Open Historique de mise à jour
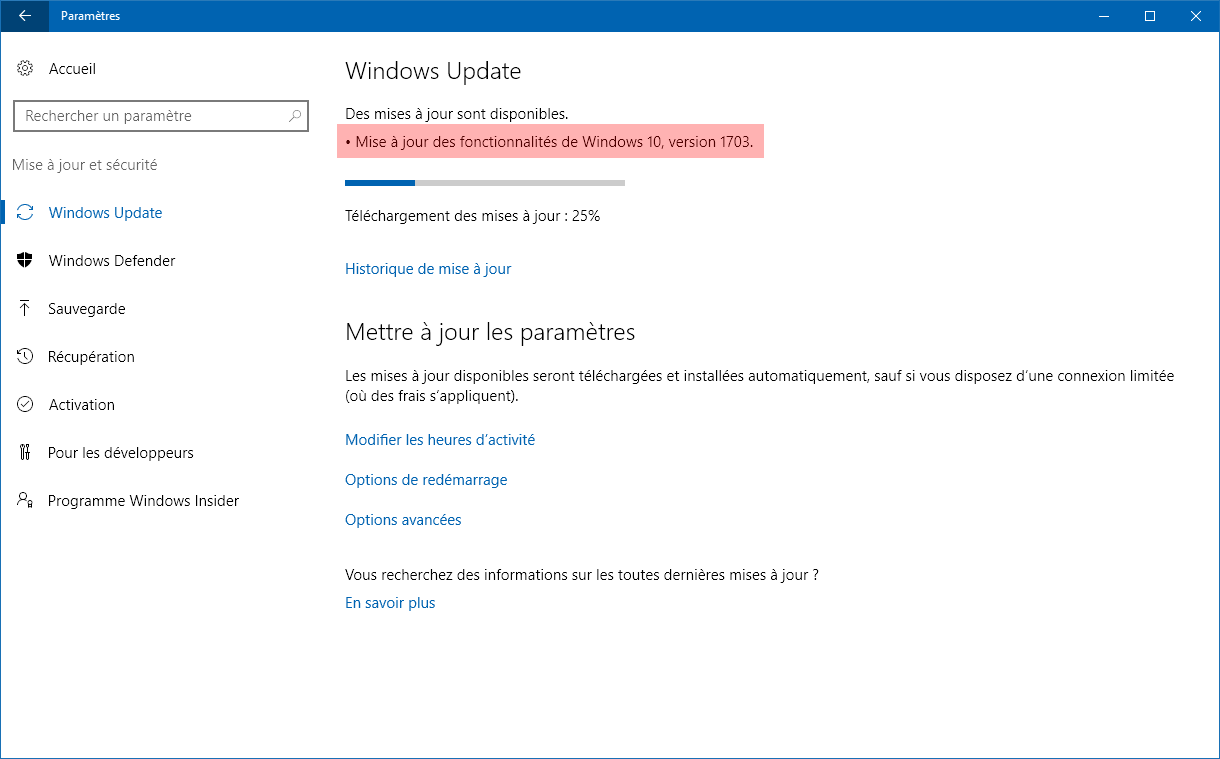1220x759 pixels. (x=428, y=269)
